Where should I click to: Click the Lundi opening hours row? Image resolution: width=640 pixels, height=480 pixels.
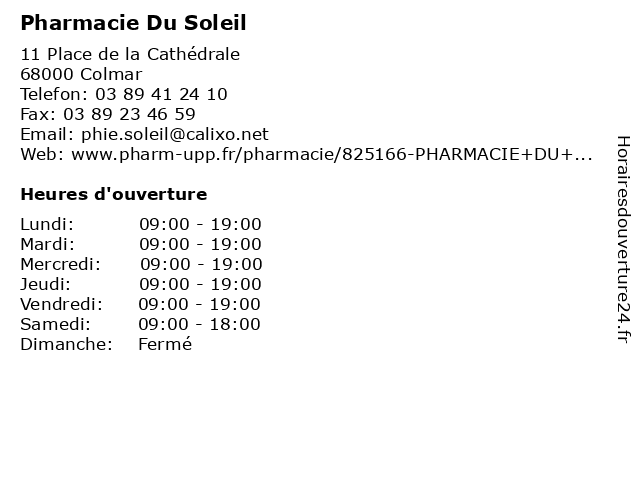[141, 224]
